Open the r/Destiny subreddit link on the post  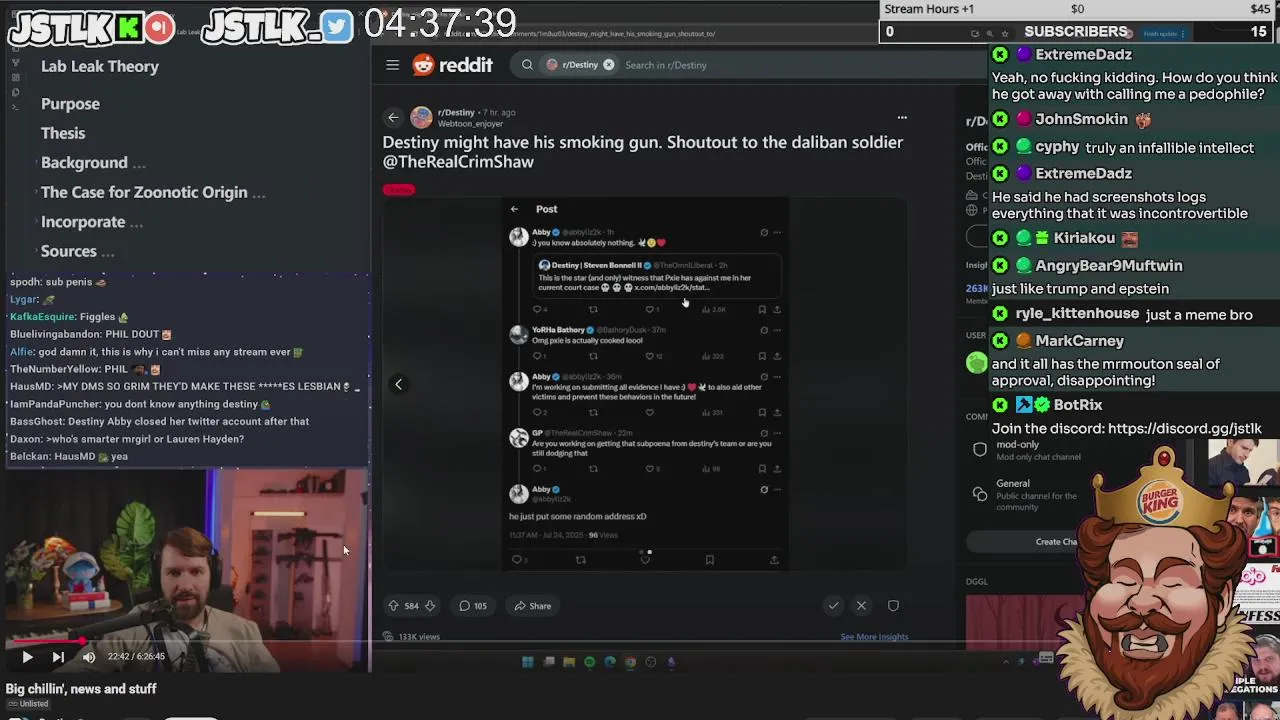click(456, 112)
